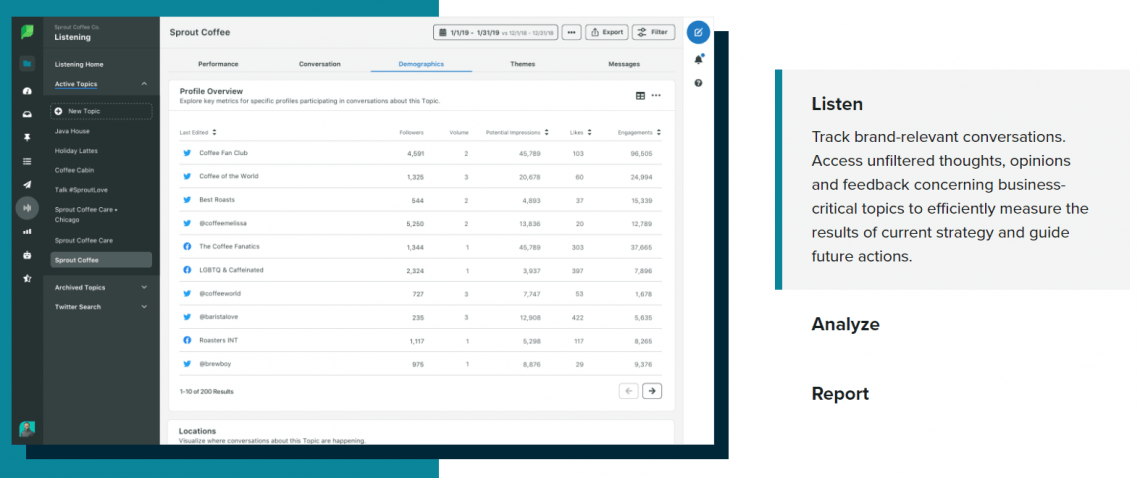Open the folder icon in left rail
Image resolution: width=1140 pixels, height=478 pixels.
[x=27, y=64]
